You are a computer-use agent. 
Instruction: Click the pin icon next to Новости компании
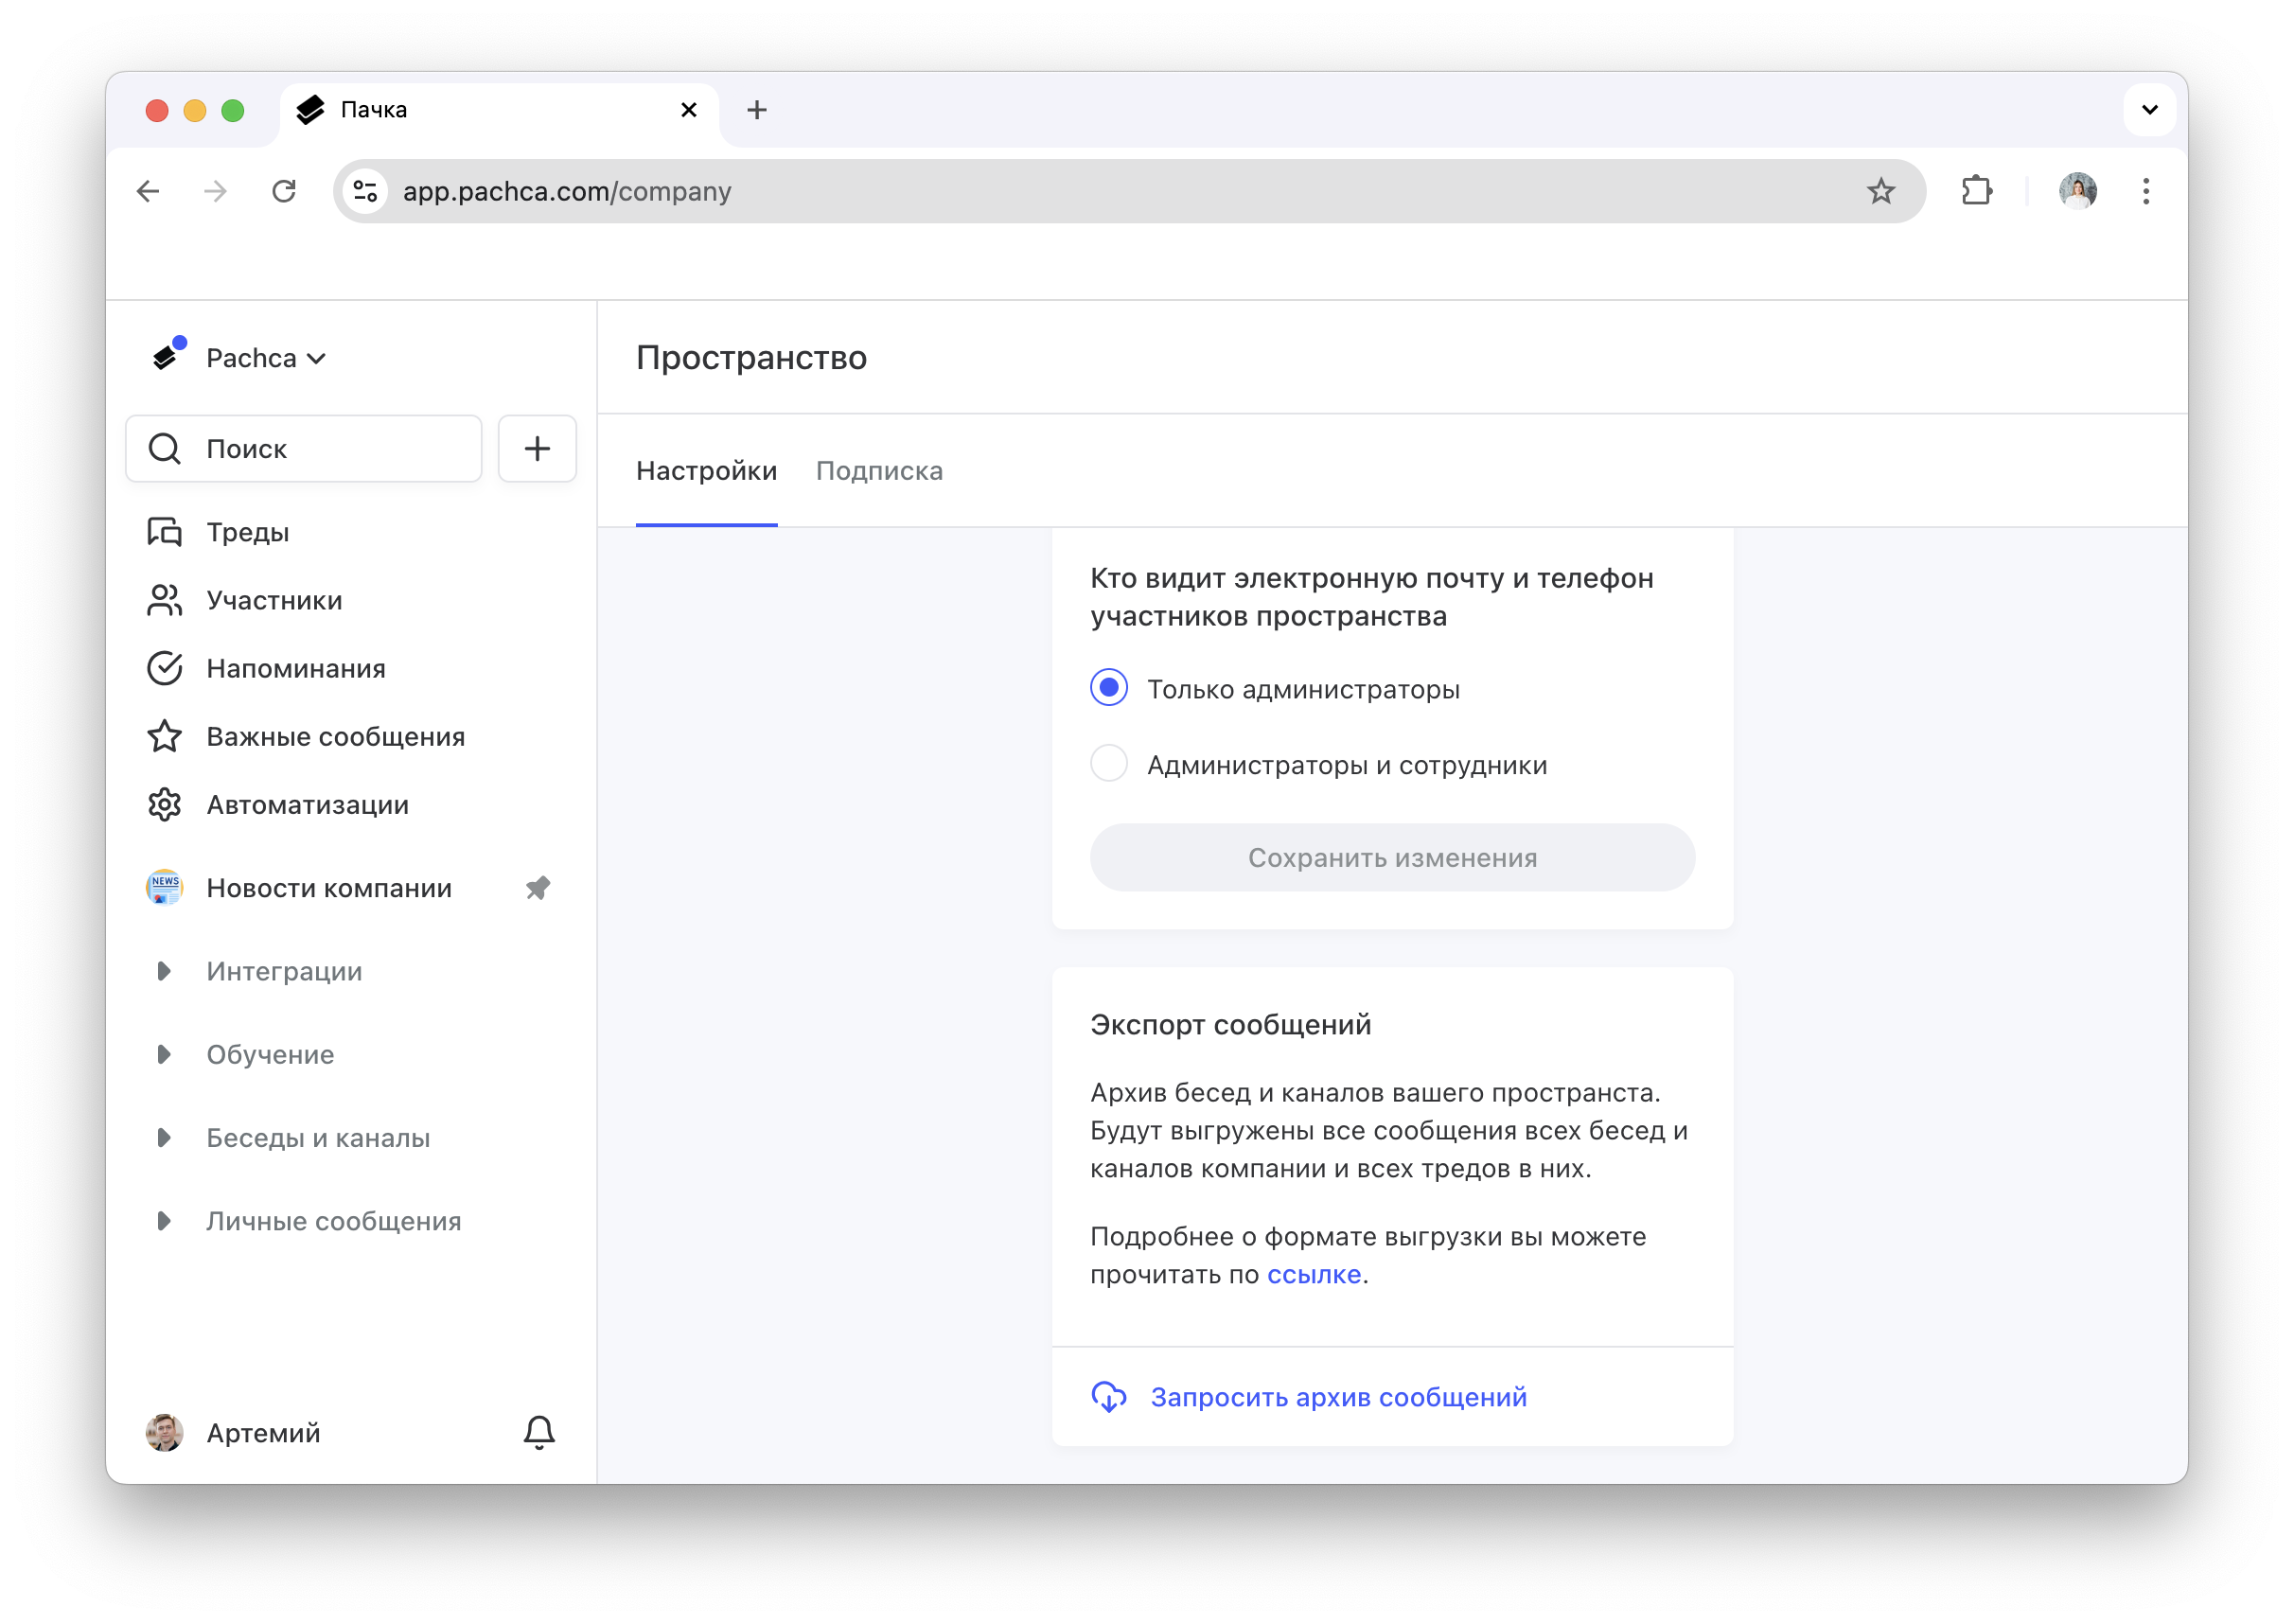[x=538, y=888]
